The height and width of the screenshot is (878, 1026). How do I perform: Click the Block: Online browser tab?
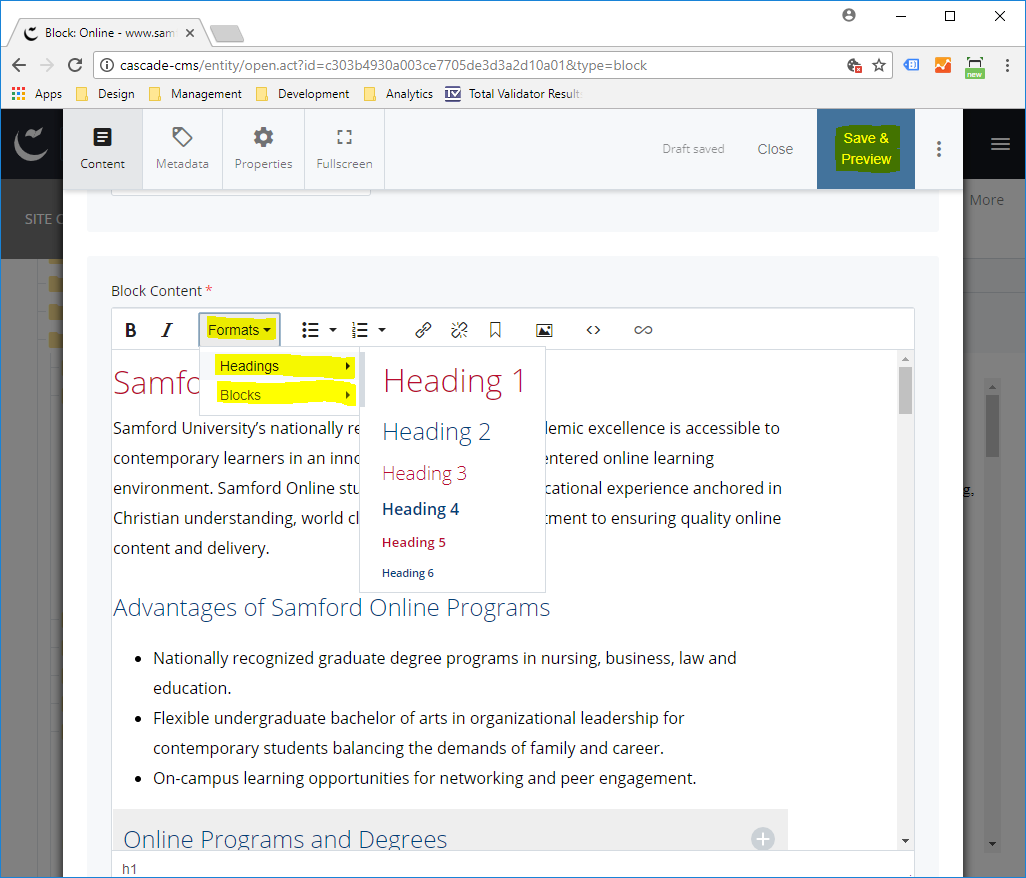108,33
